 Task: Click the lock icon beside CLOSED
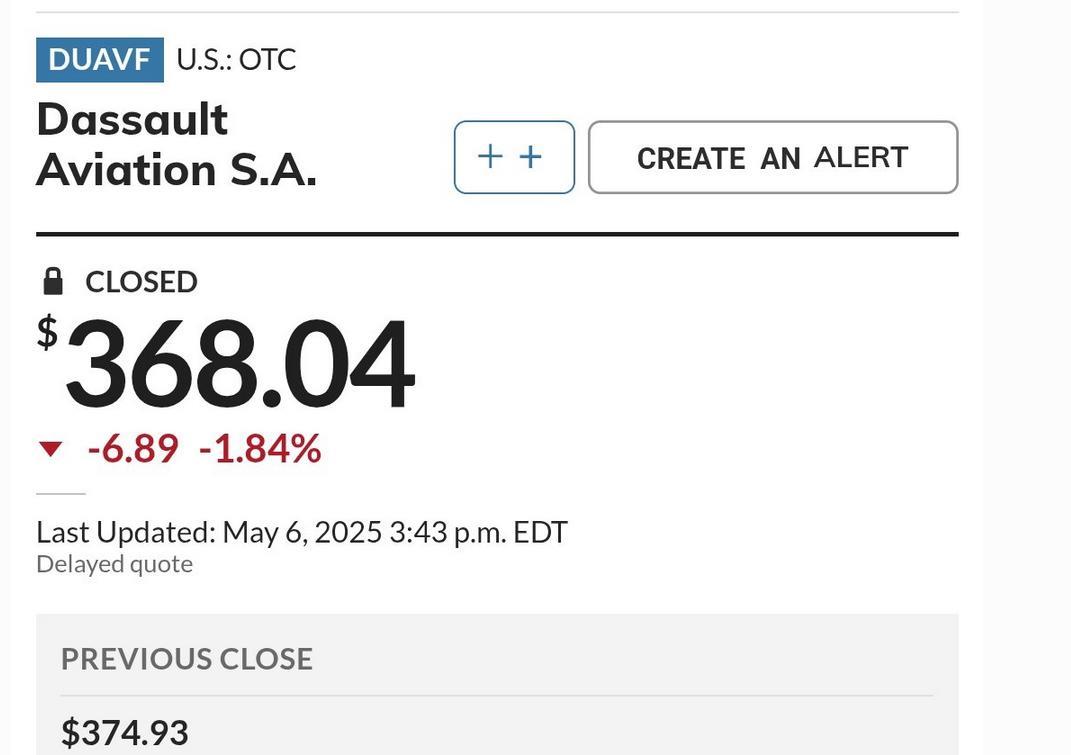point(53,281)
